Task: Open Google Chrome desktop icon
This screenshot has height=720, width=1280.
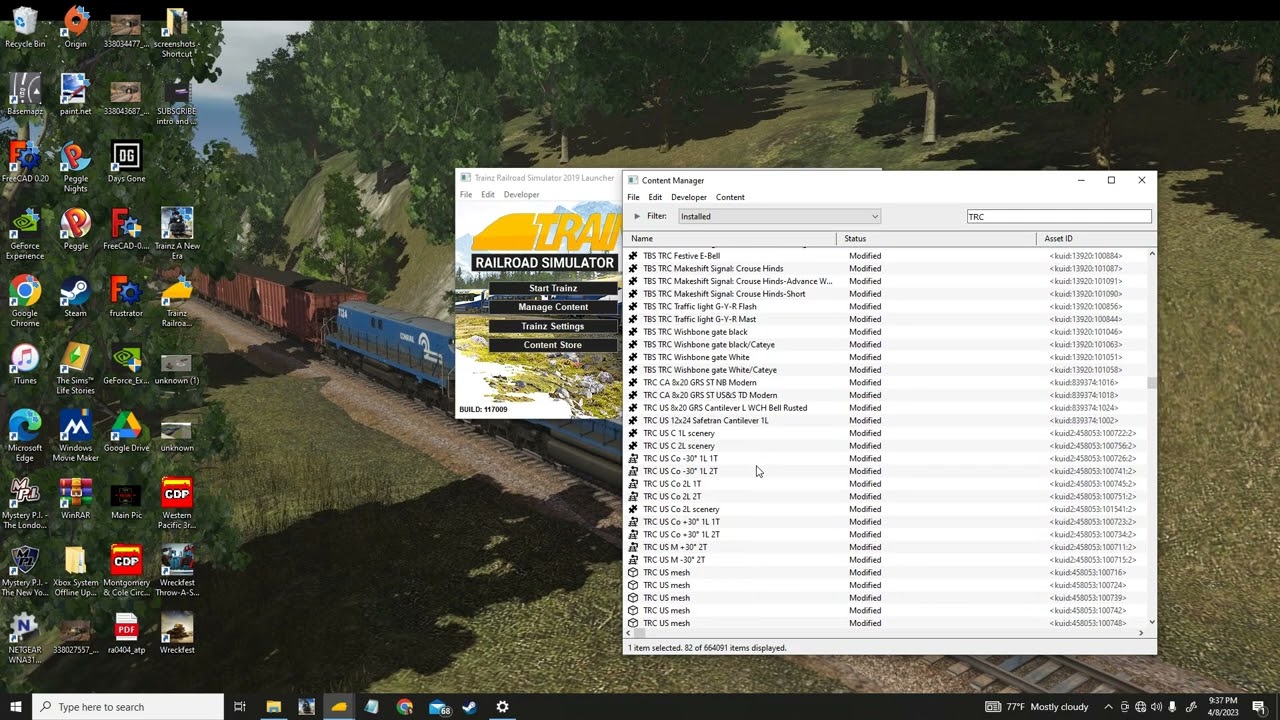Action: click(25, 301)
